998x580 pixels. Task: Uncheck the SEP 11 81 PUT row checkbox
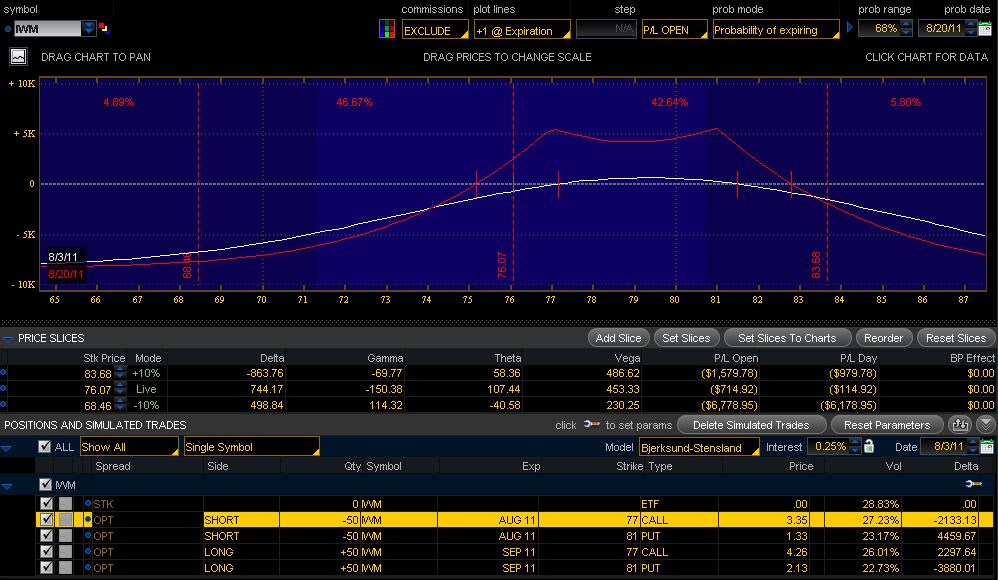46,567
